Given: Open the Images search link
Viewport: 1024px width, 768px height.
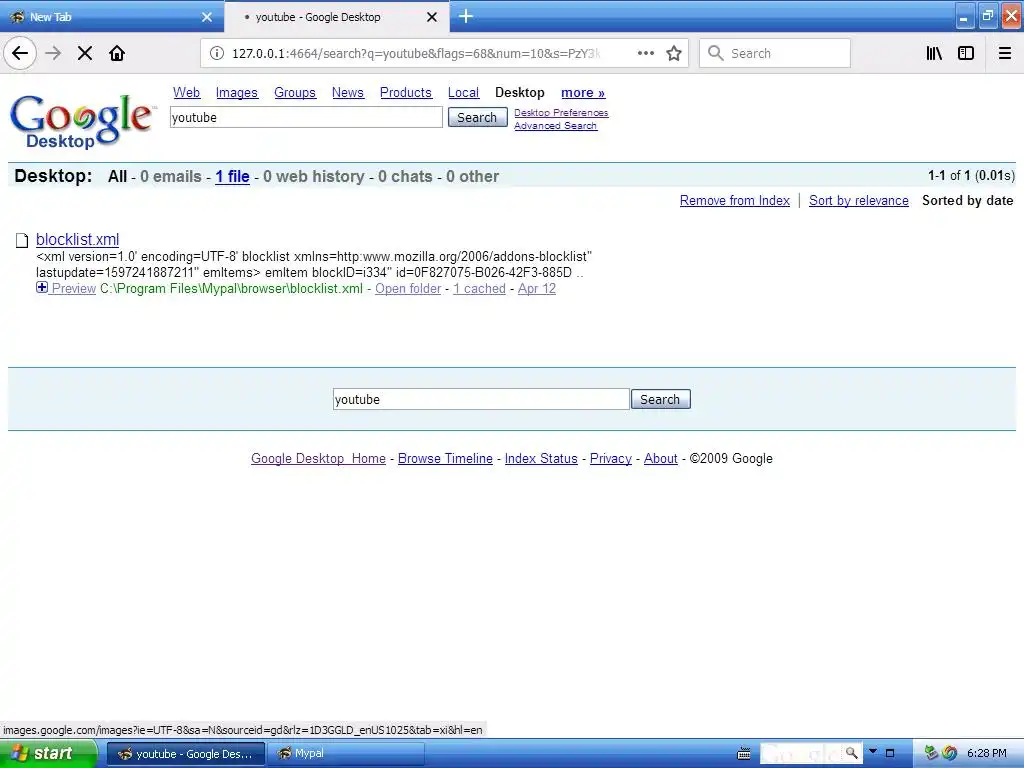Looking at the screenshot, I should [236, 93].
